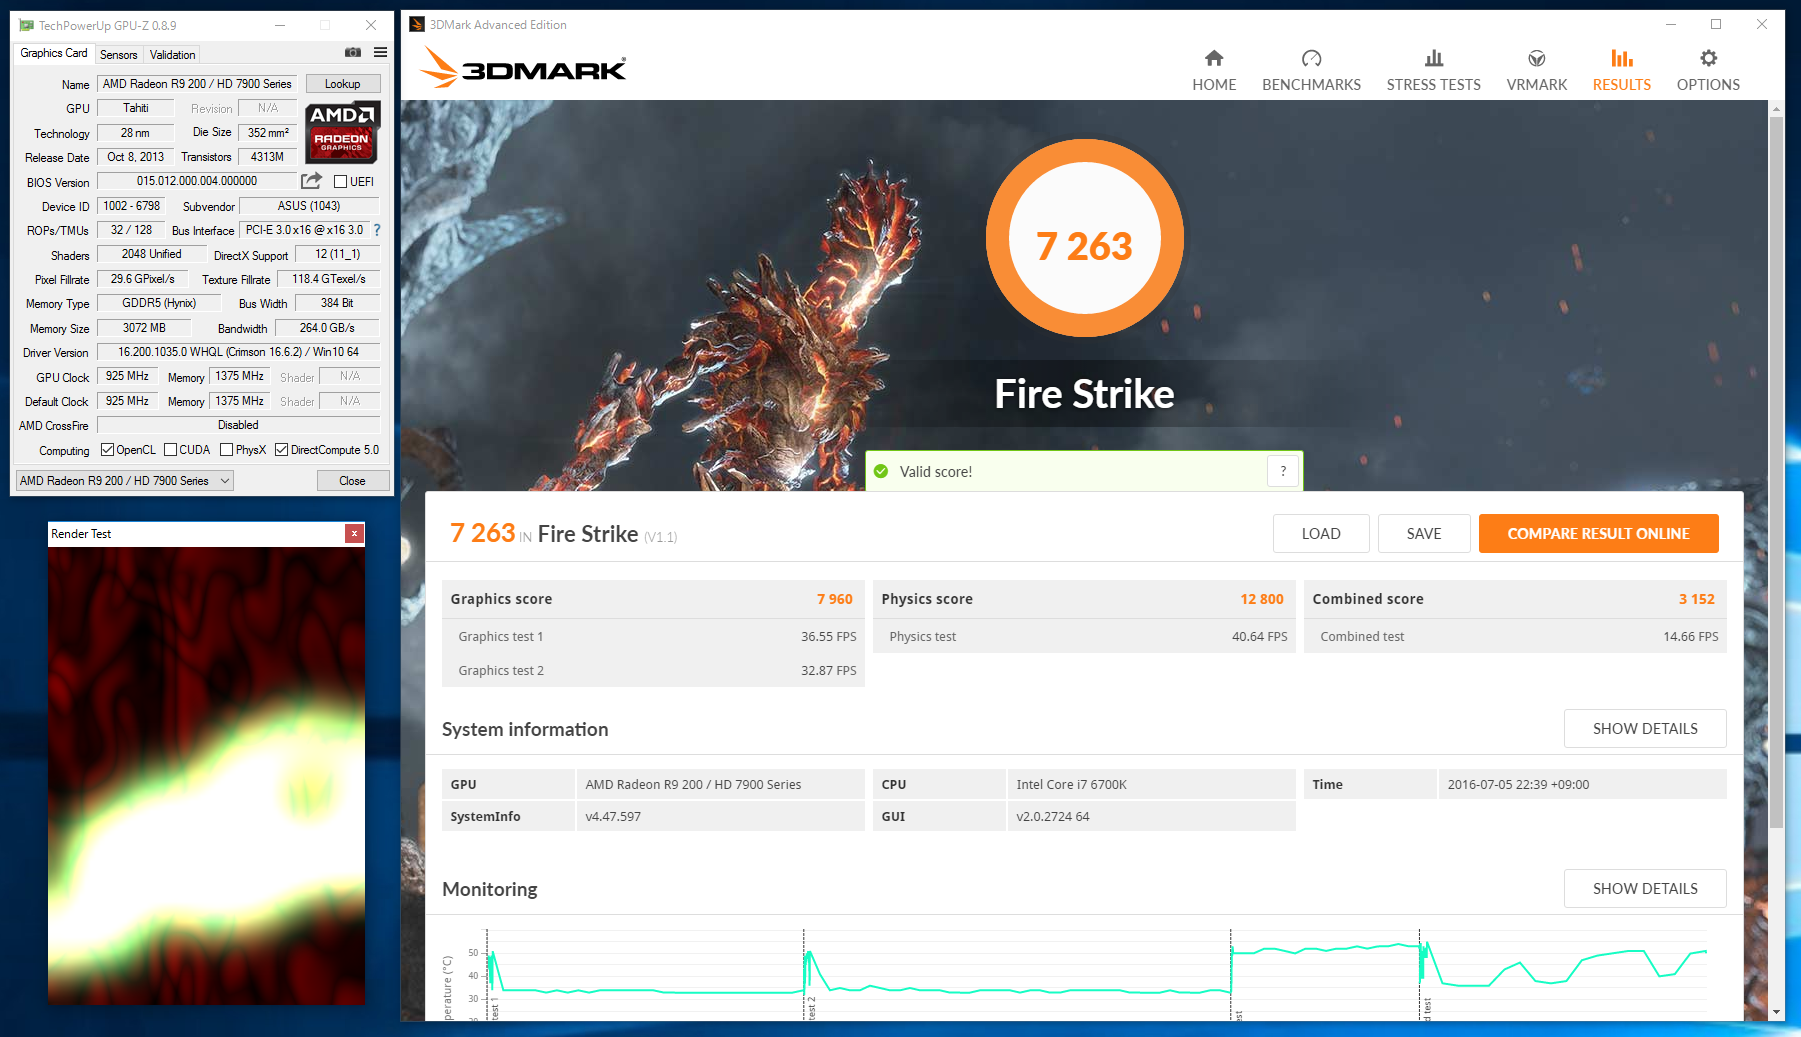Click the LOAD button
This screenshot has width=1801, height=1037.
[x=1321, y=534]
